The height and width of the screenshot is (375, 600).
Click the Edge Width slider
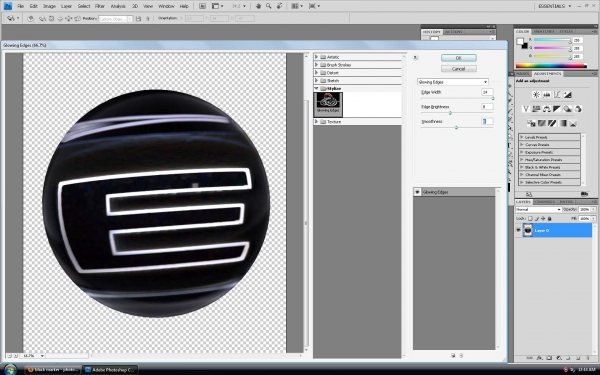click(457, 98)
